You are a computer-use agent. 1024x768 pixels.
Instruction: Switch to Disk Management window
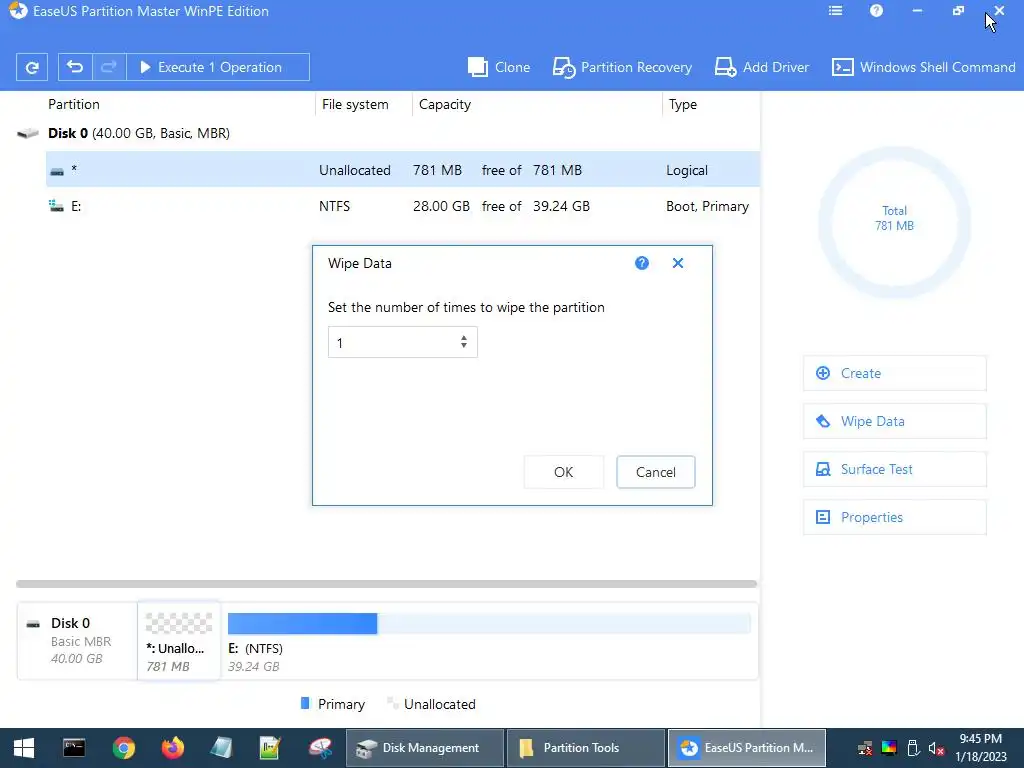[425, 748]
